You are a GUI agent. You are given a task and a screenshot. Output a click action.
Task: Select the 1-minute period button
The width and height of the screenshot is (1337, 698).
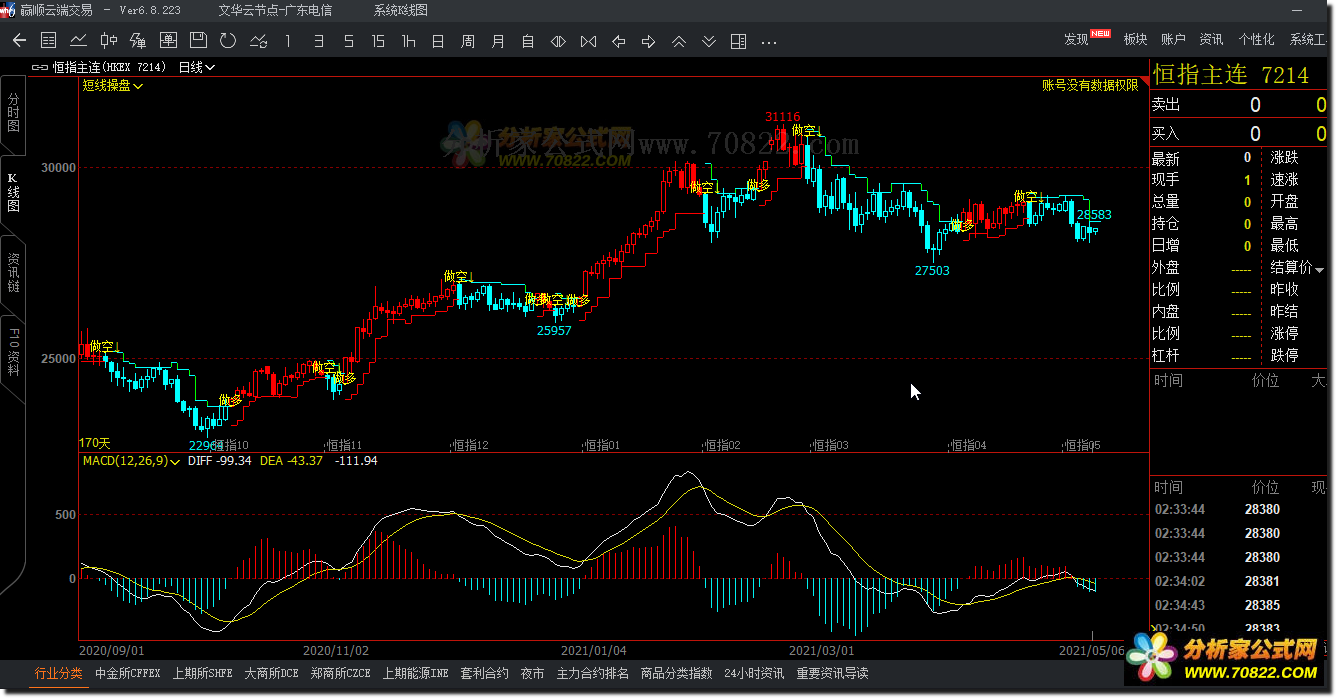coord(288,41)
